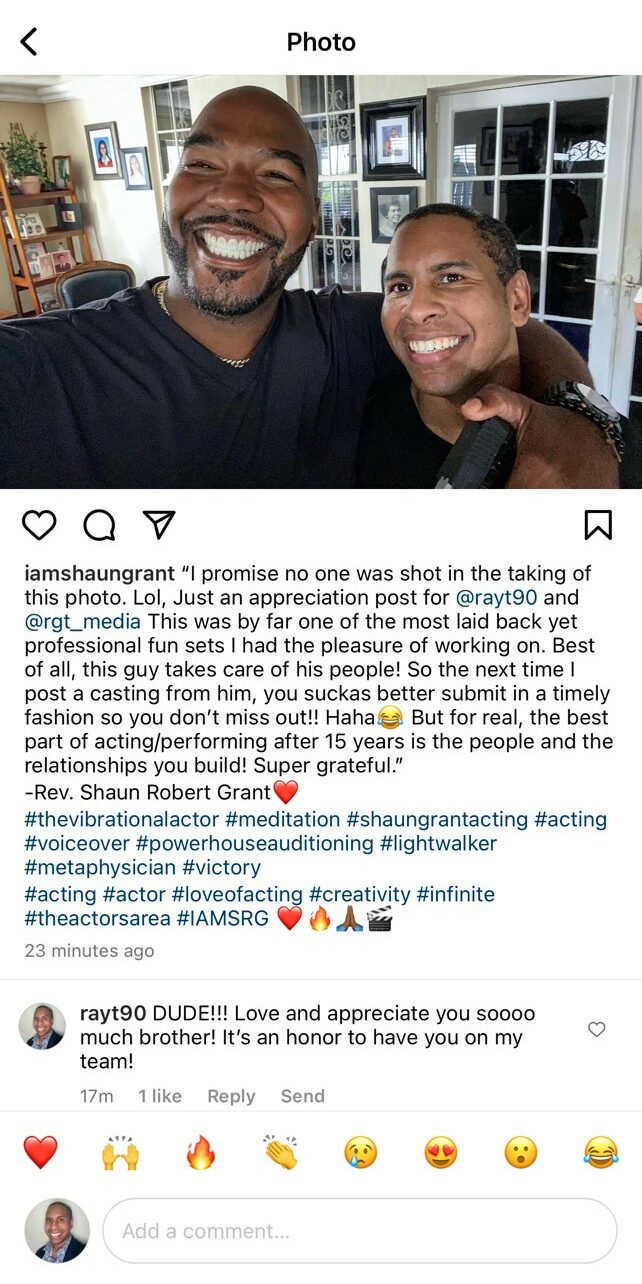The height and width of the screenshot is (1284, 642).
Task: Like rayt90's comment with small heart
Action: coord(597,1029)
